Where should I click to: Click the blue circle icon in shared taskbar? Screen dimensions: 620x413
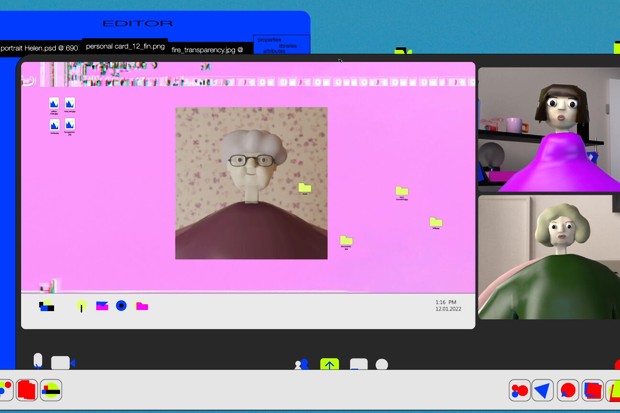(121, 306)
